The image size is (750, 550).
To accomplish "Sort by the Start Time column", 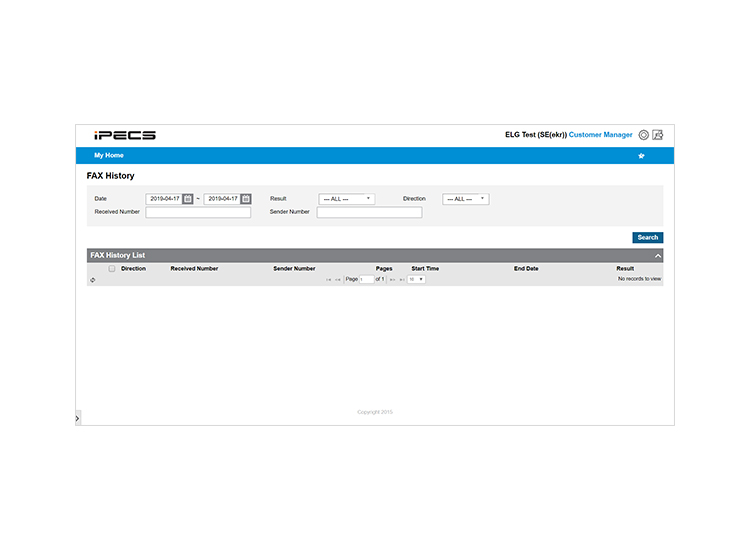I will (425, 269).
